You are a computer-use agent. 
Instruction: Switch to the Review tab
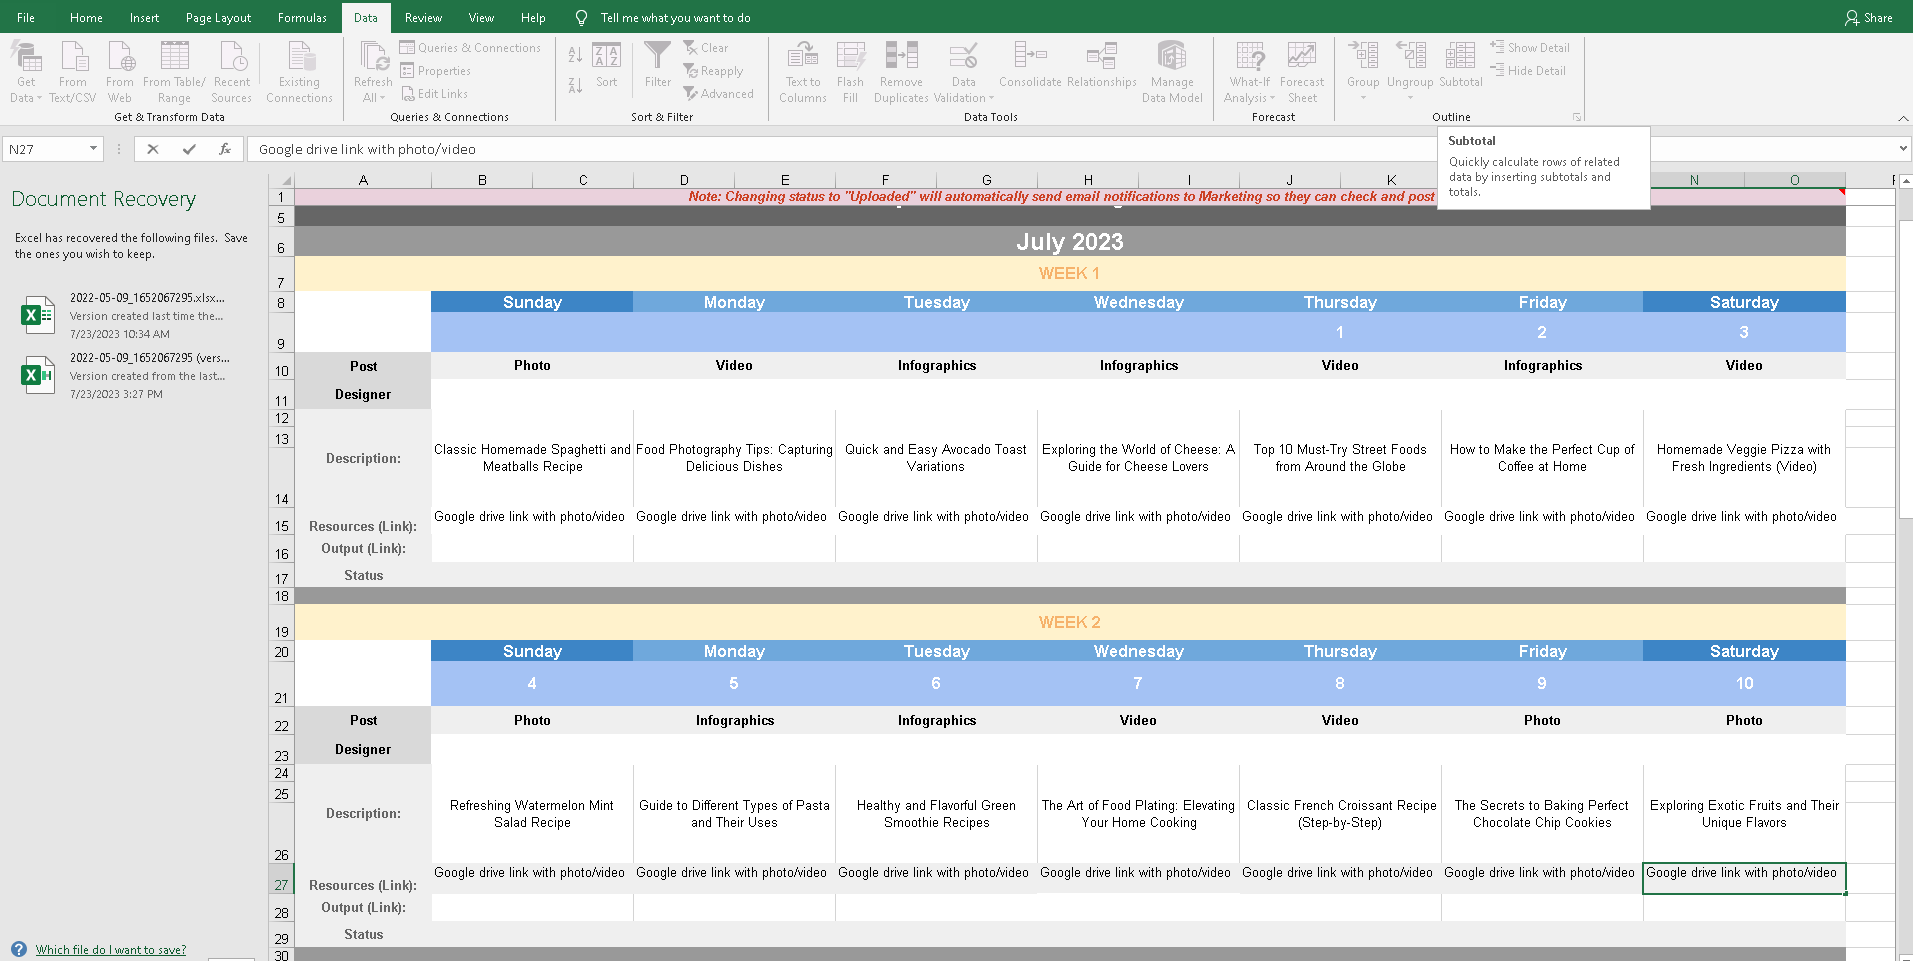pos(423,17)
